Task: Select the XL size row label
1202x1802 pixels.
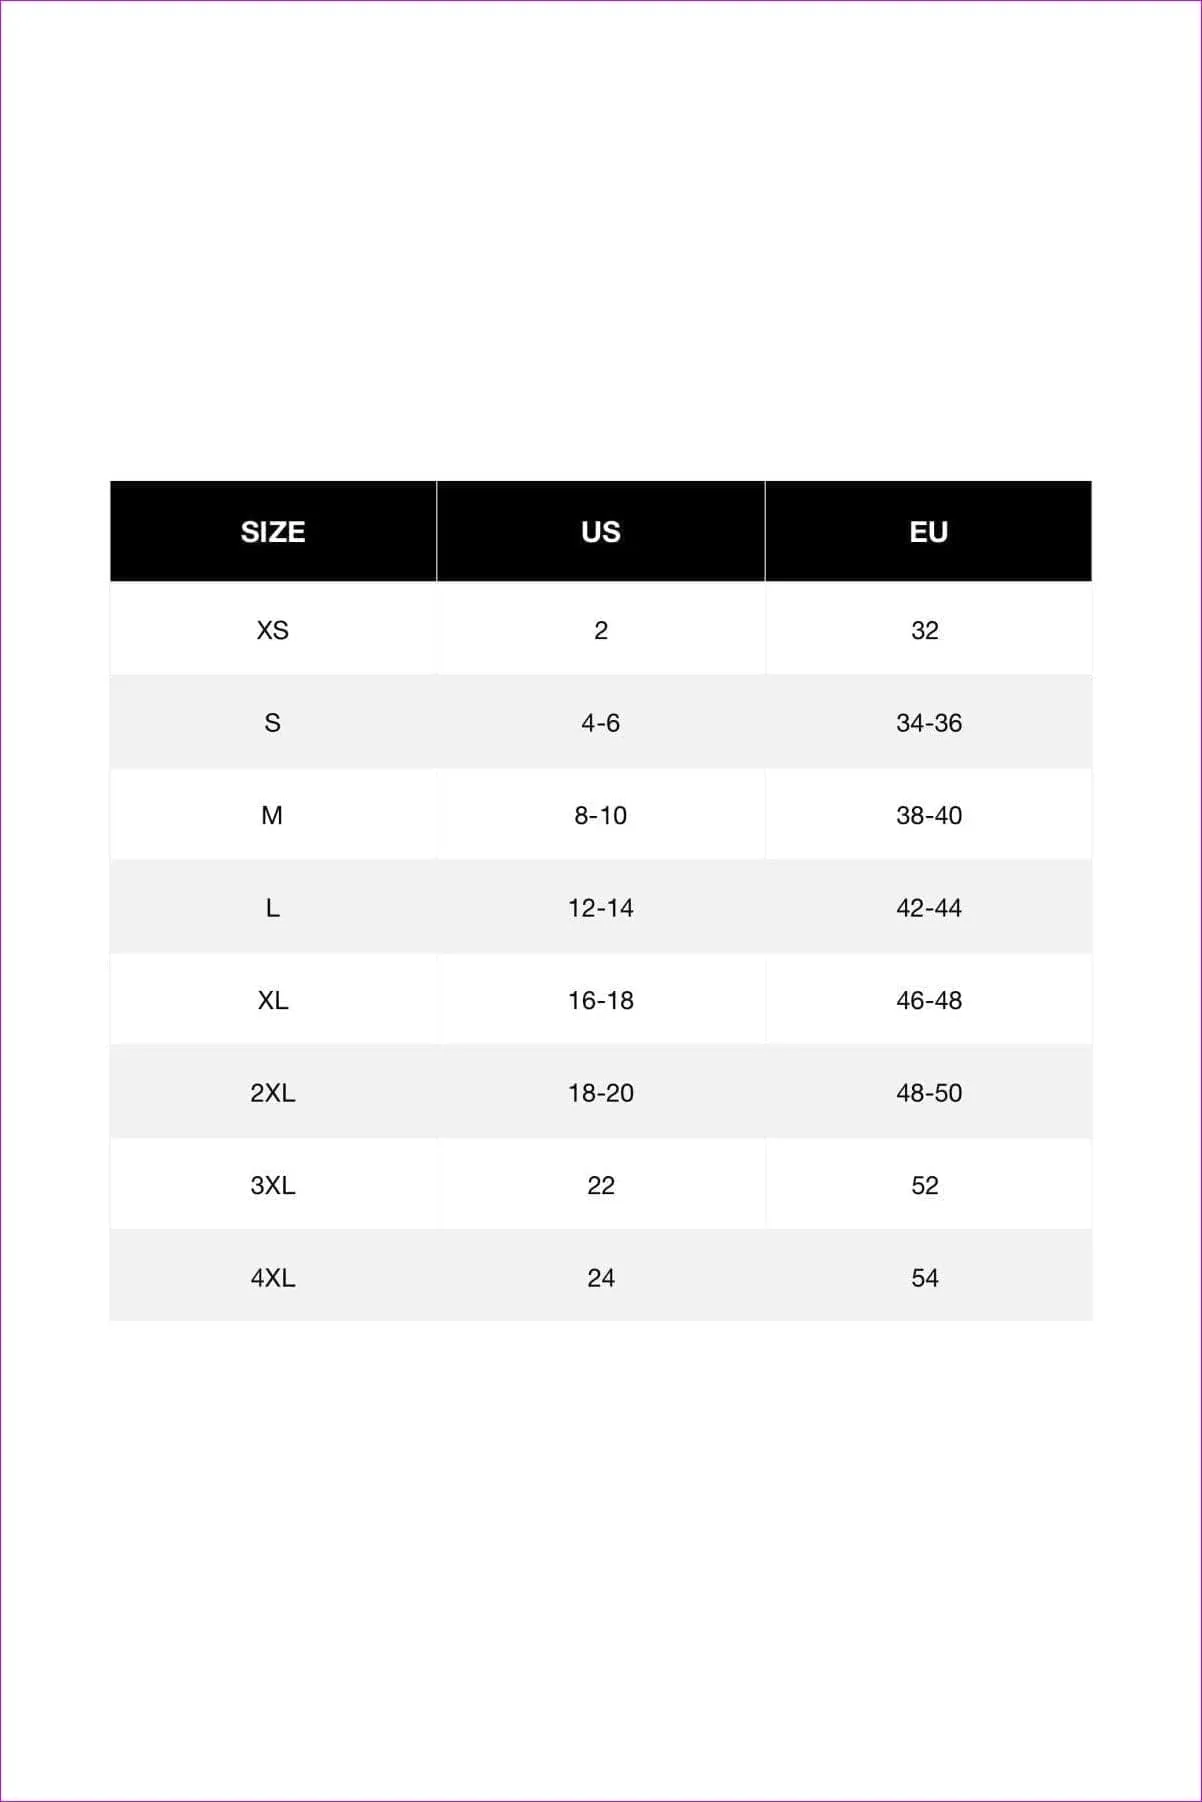Action: [273, 1000]
